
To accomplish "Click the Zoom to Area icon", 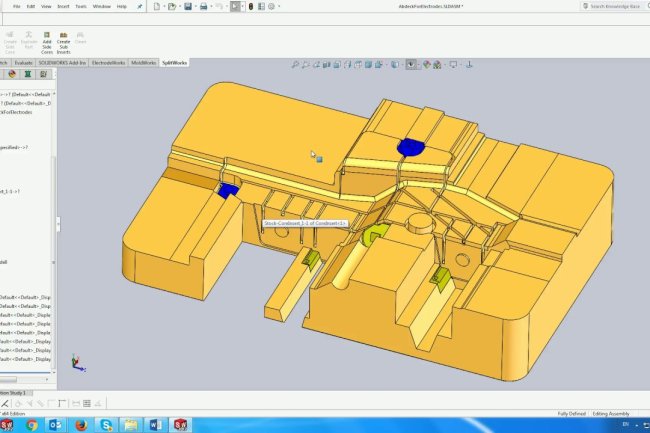I will [x=306, y=65].
